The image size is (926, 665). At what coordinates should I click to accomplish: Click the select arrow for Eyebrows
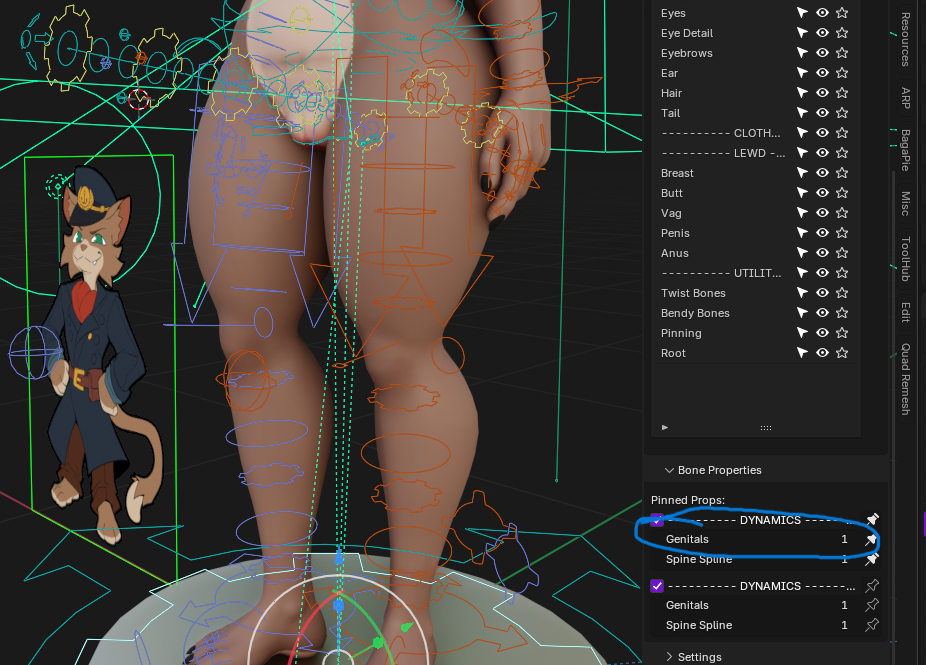coord(802,53)
